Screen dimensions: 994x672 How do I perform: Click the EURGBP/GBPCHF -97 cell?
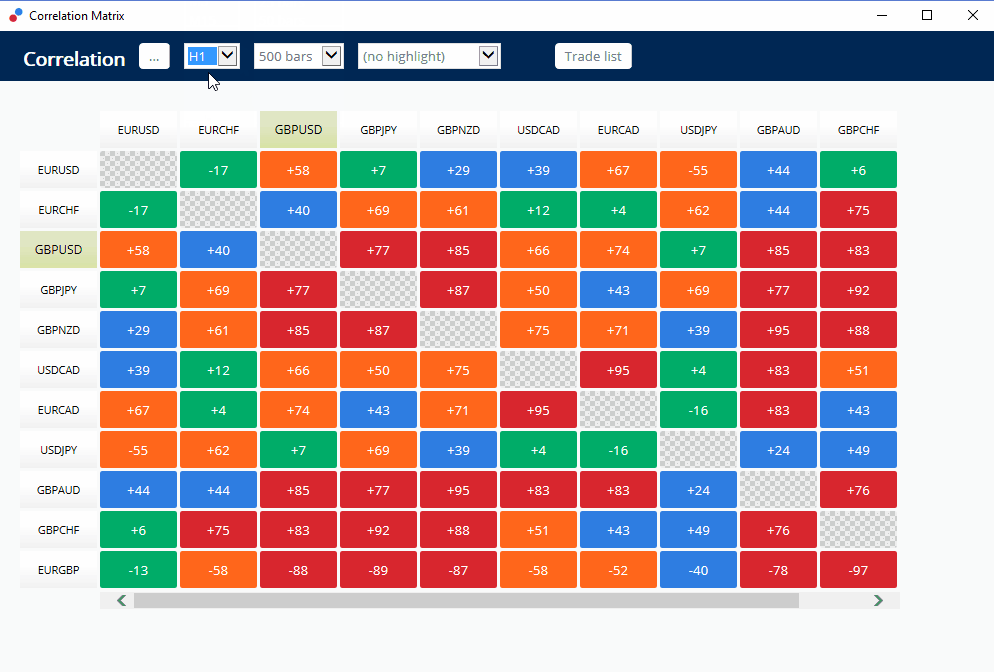(858, 570)
